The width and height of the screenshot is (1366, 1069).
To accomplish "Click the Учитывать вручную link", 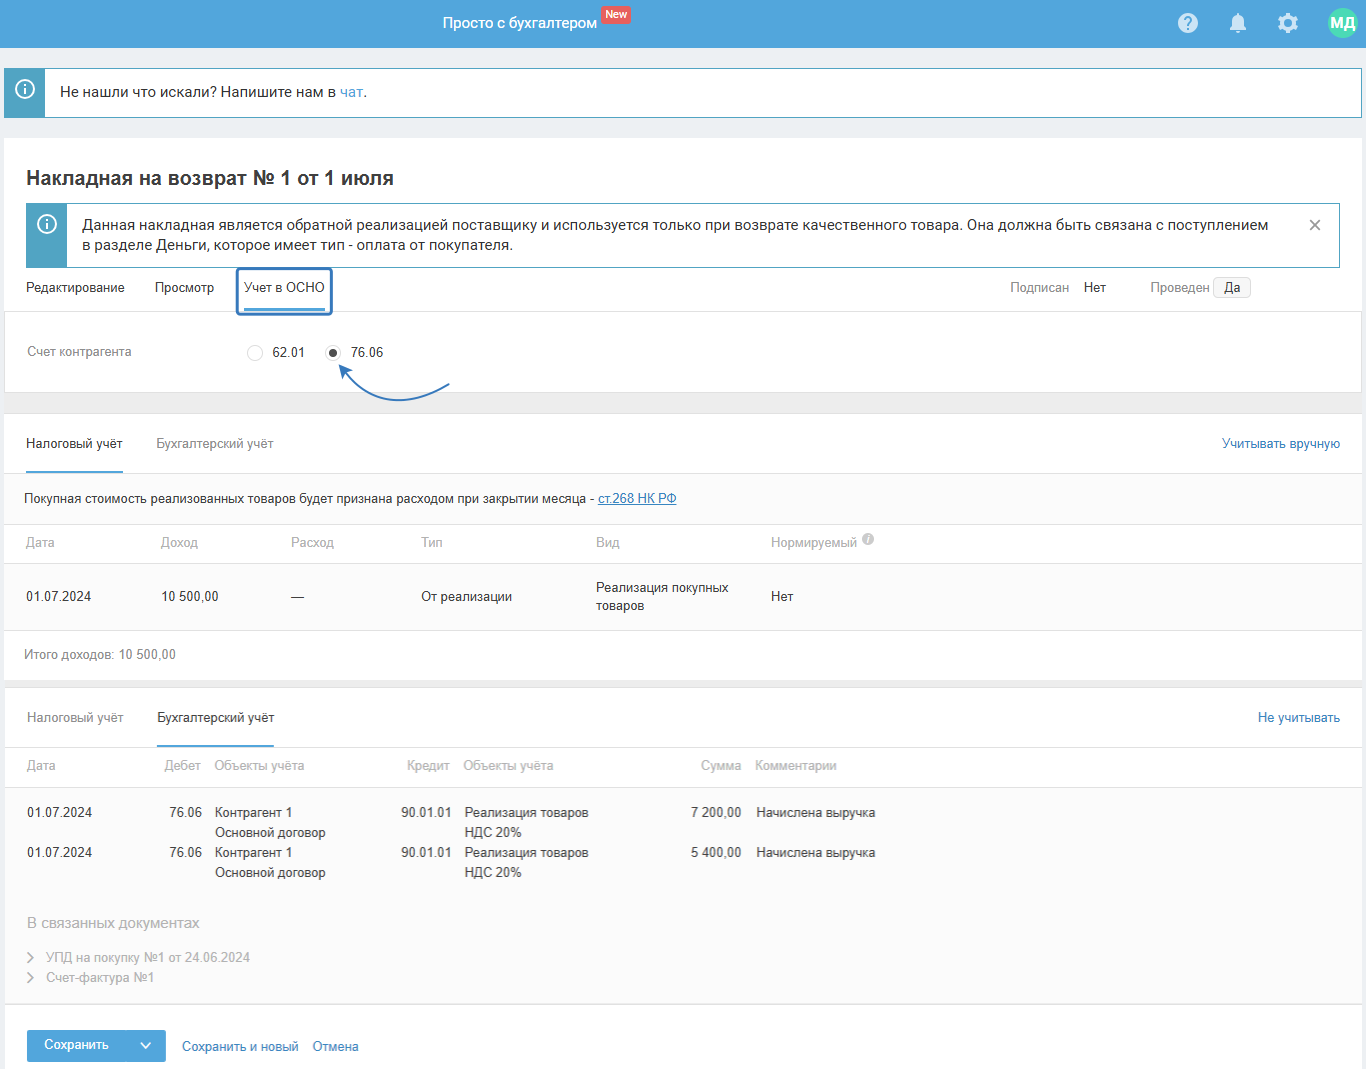I will [x=1280, y=444].
